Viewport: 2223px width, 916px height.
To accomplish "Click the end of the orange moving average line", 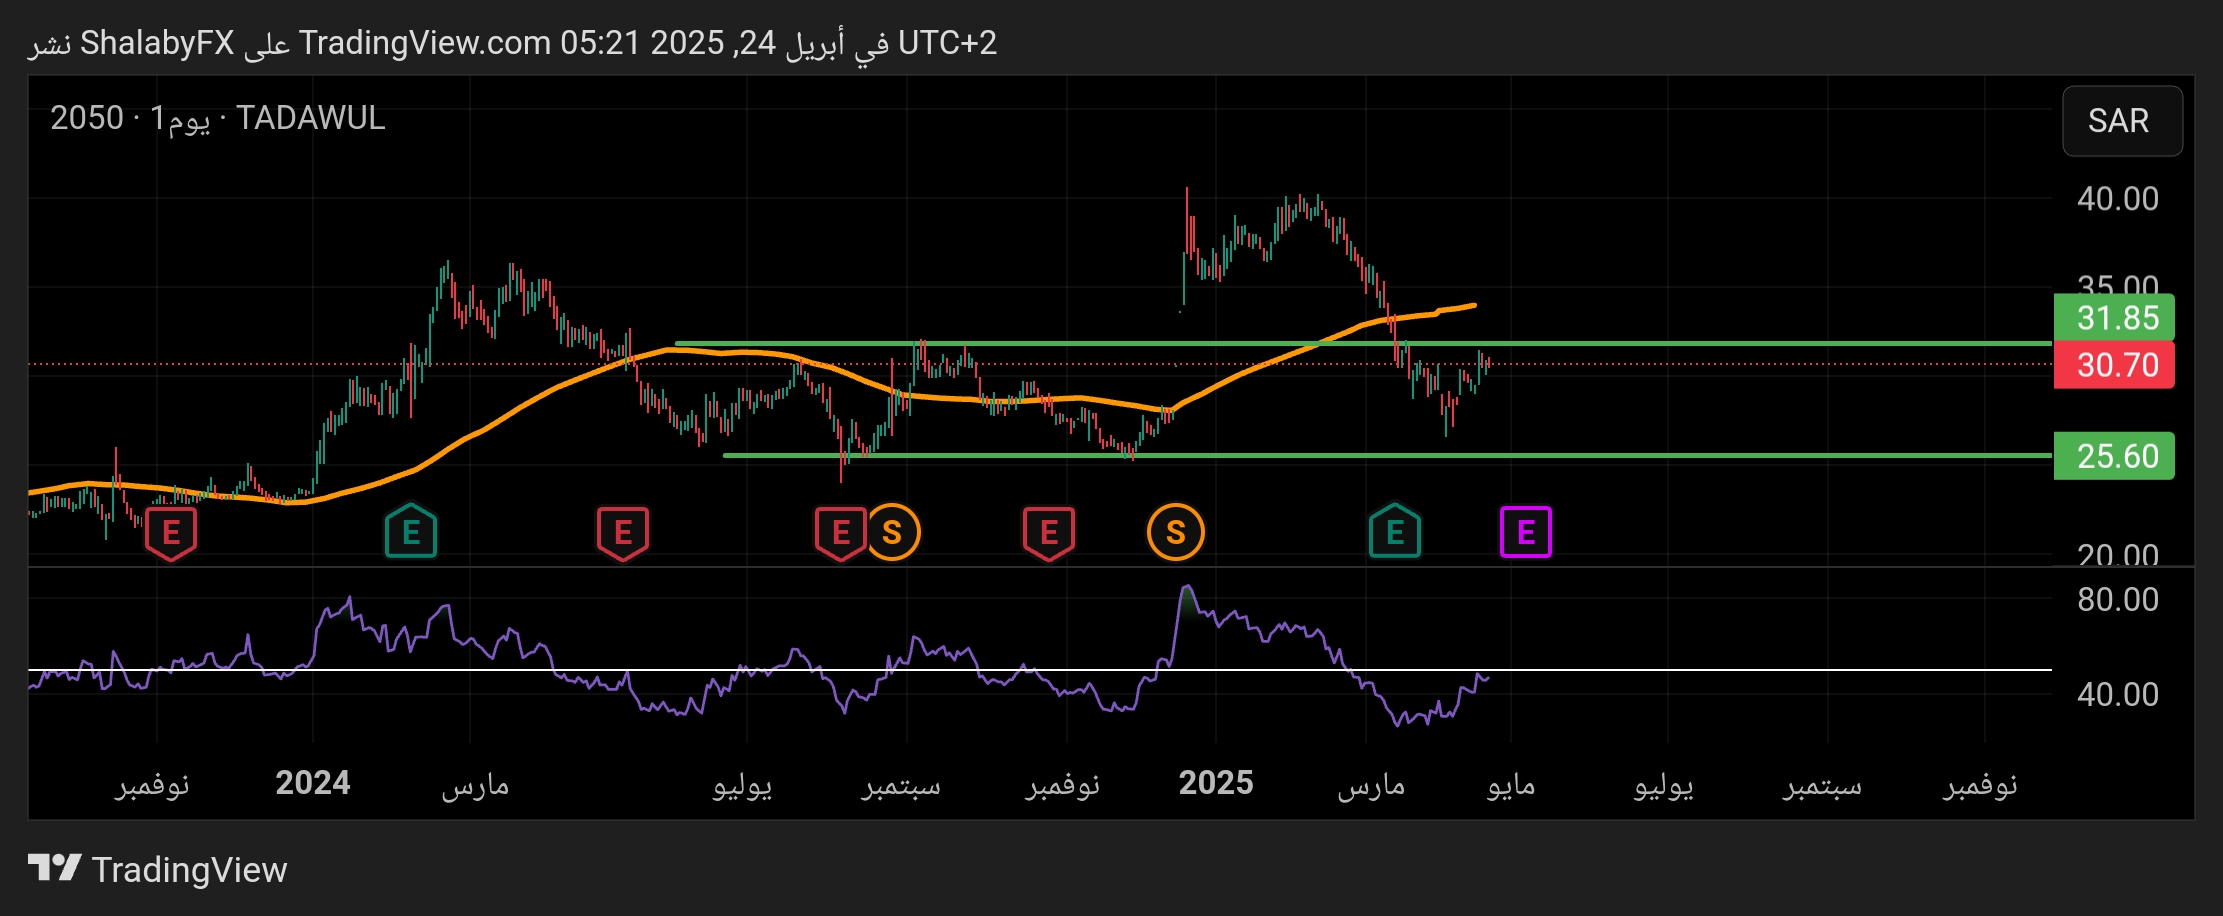I will pyautogui.click(x=1474, y=305).
